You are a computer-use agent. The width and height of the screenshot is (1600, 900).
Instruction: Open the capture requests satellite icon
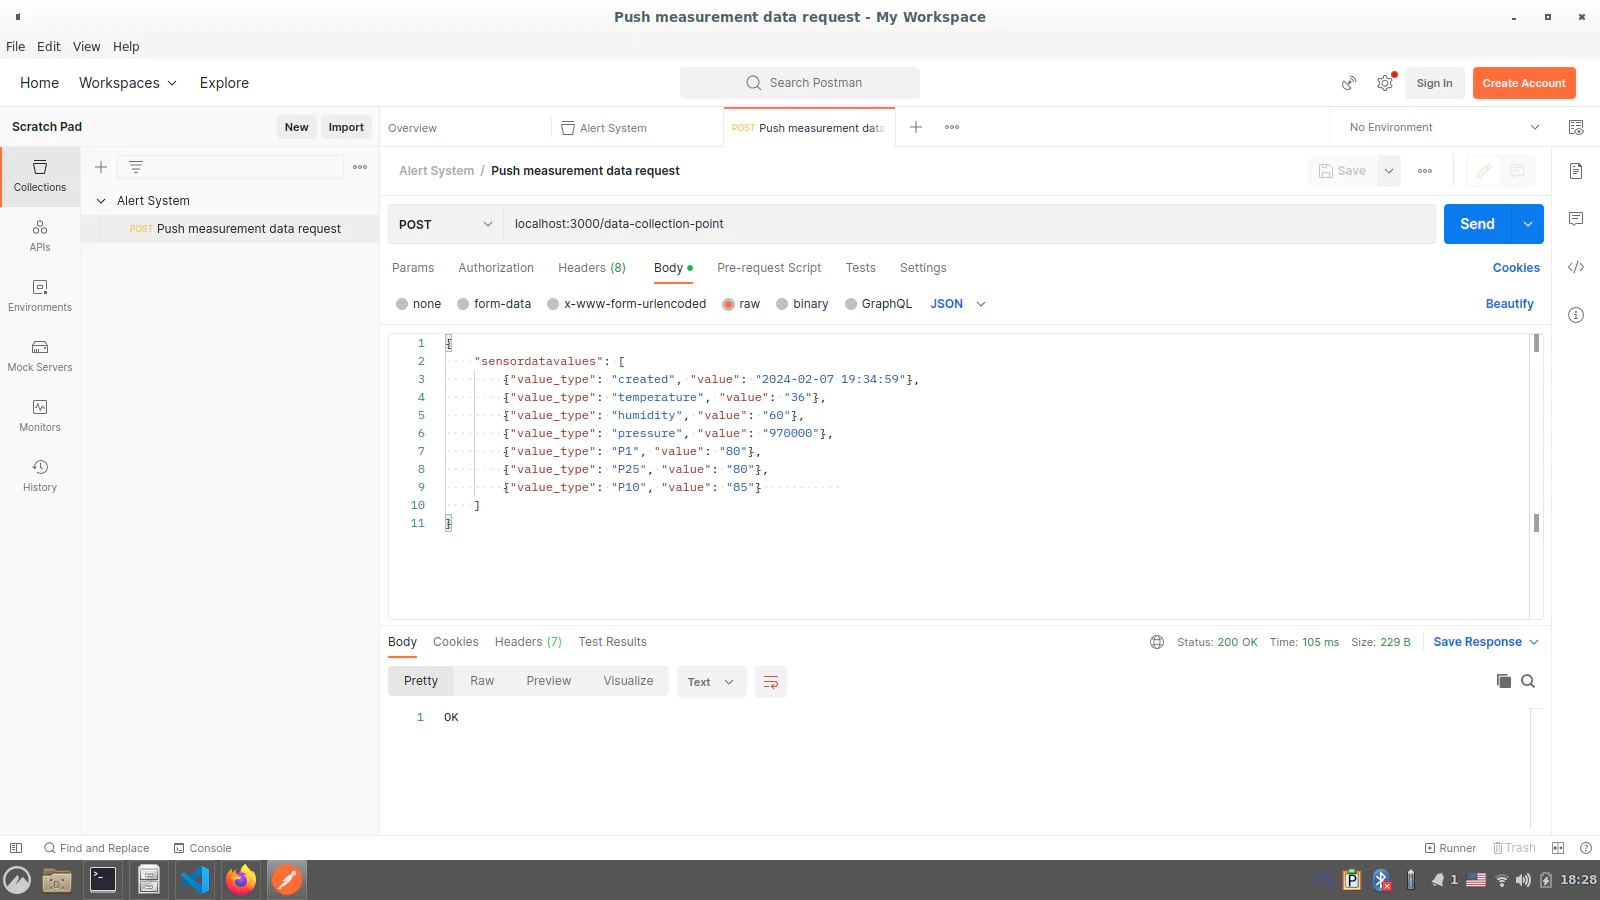coord(1349,83)
